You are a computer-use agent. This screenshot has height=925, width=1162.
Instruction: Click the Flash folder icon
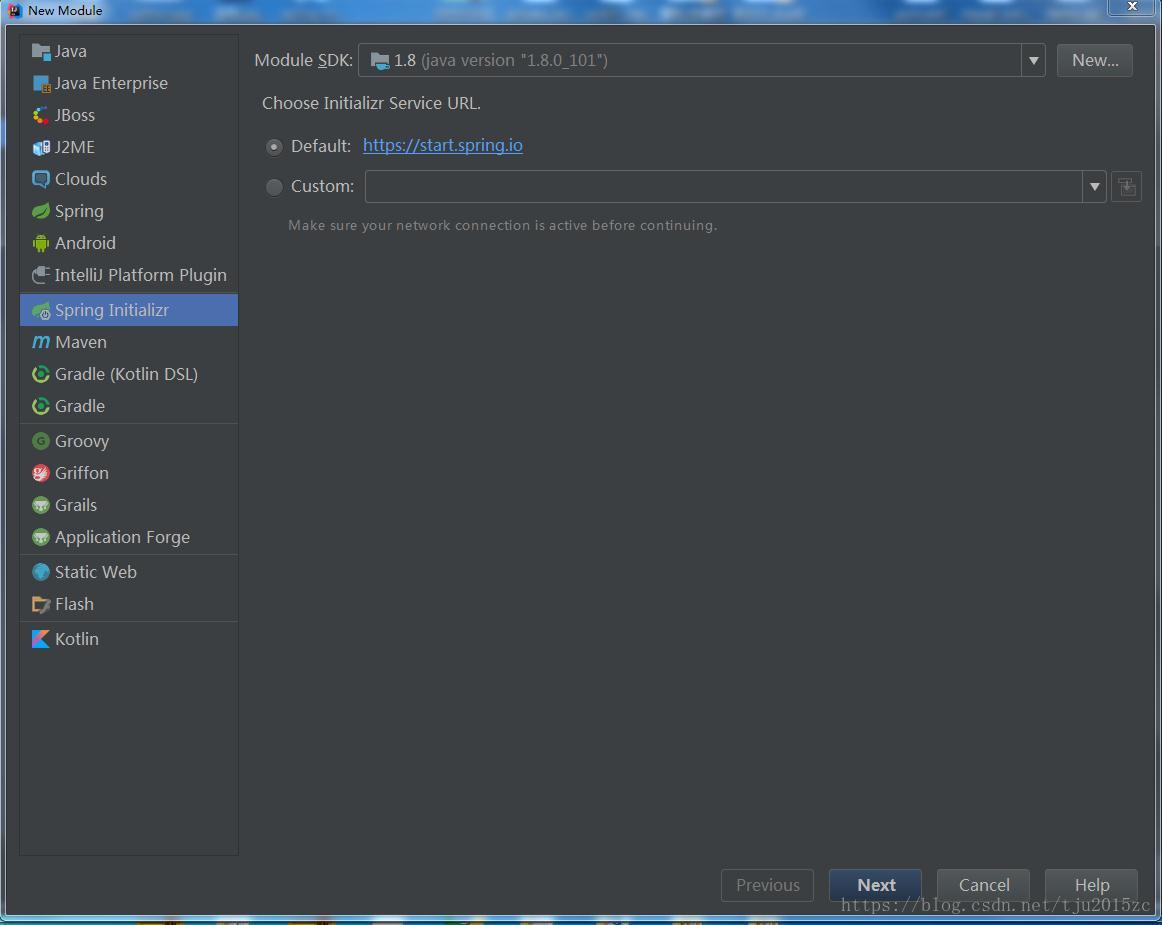[x=41, y=604]
